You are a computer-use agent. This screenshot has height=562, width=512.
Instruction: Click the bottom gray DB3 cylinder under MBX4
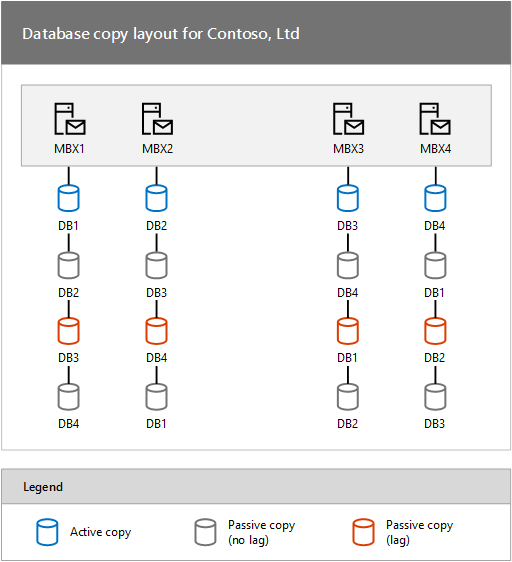click(435, 397)
